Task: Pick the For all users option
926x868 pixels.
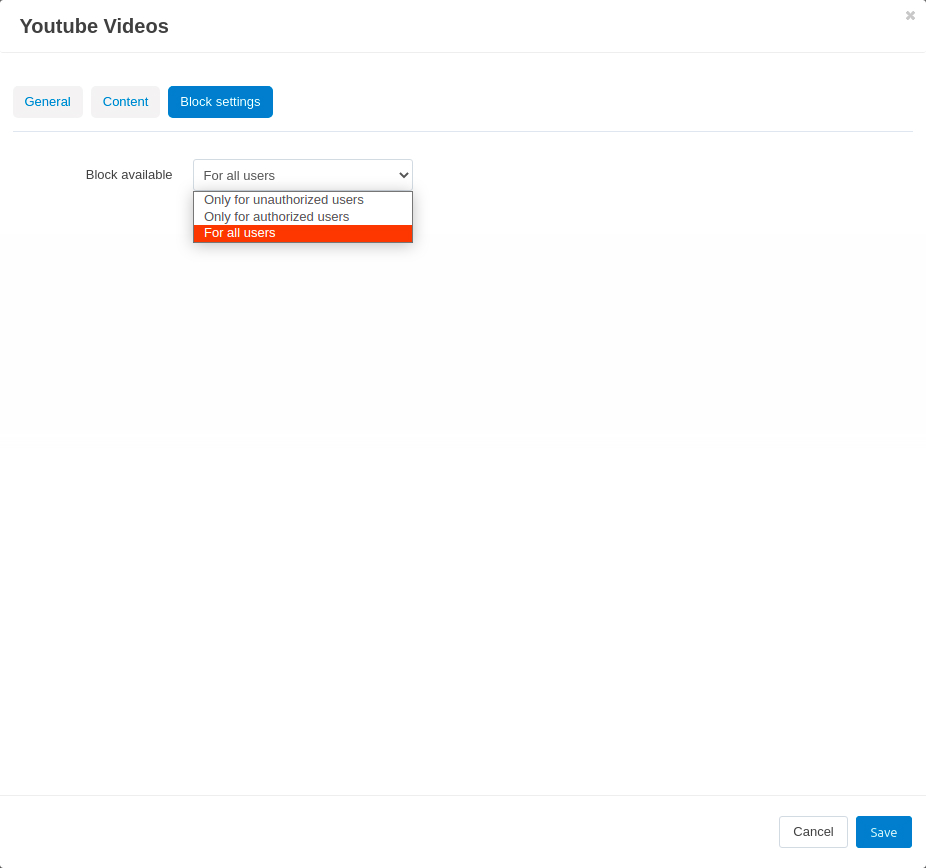Action: pyautogui.click(x=303, y=233)
